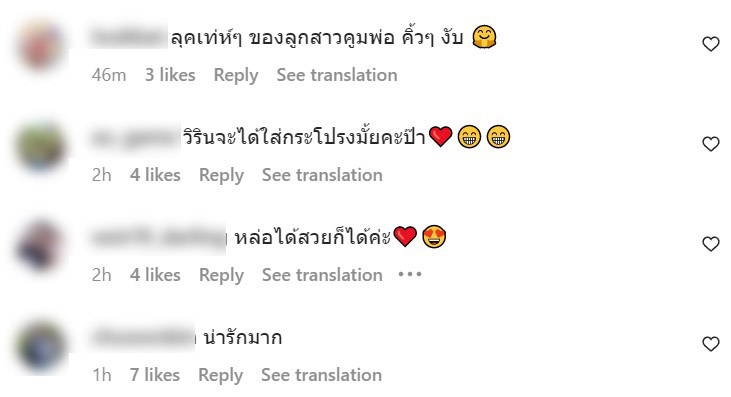Like the 1h comment with 7 likes
The height and width of the screenshot is (397, 731).
coord(710,344)
